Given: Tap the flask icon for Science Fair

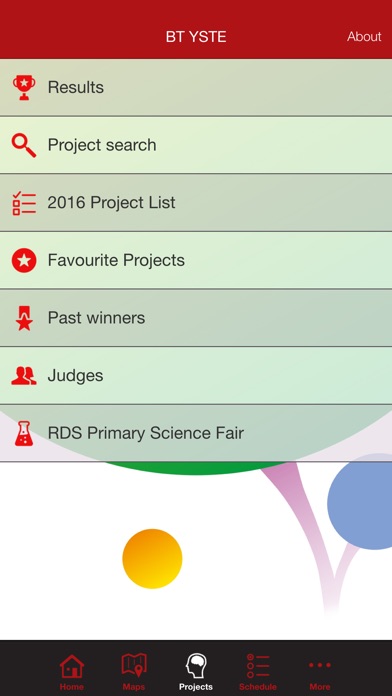Looking at the screenshot, I should coord(24,434).
